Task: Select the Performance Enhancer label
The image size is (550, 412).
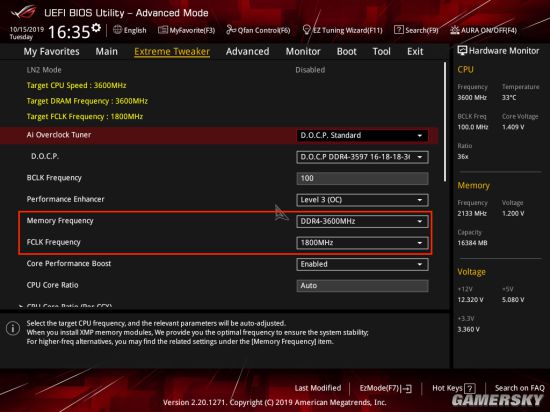Action: pos(65,199)
